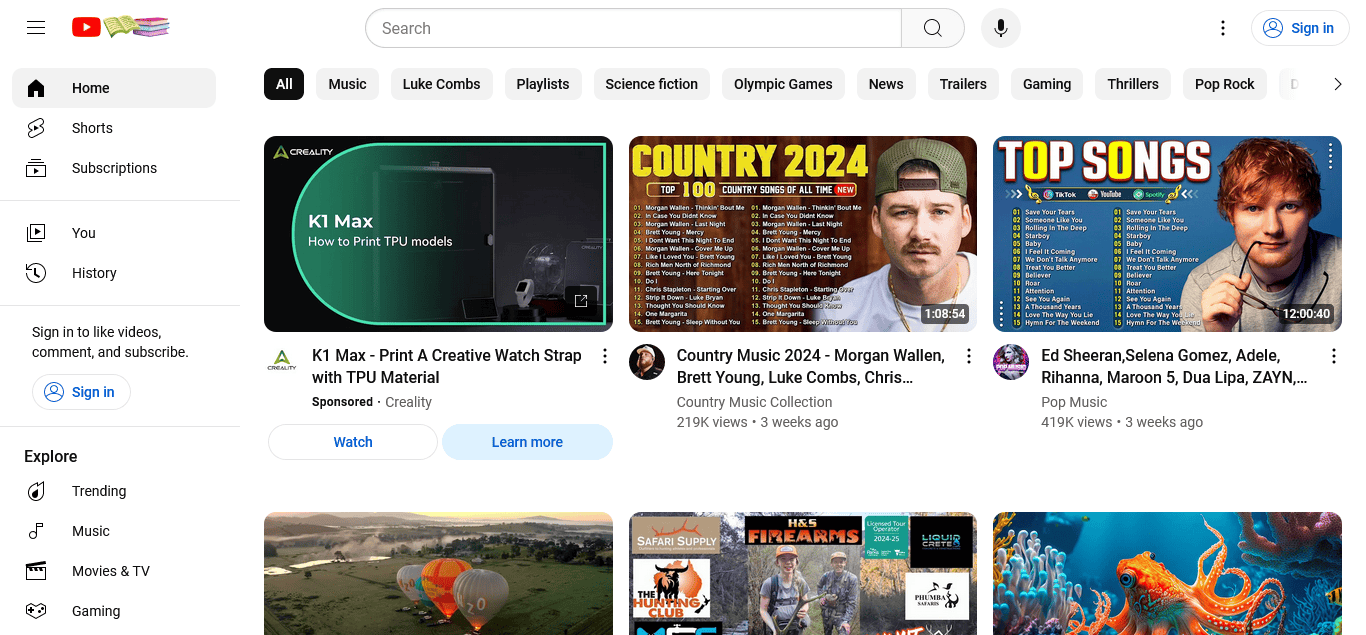Image resolution: width=1366 pixels, height=635 pixels.
Task: Click the 'Creality' channel name text
Action: tap(409, 402)
